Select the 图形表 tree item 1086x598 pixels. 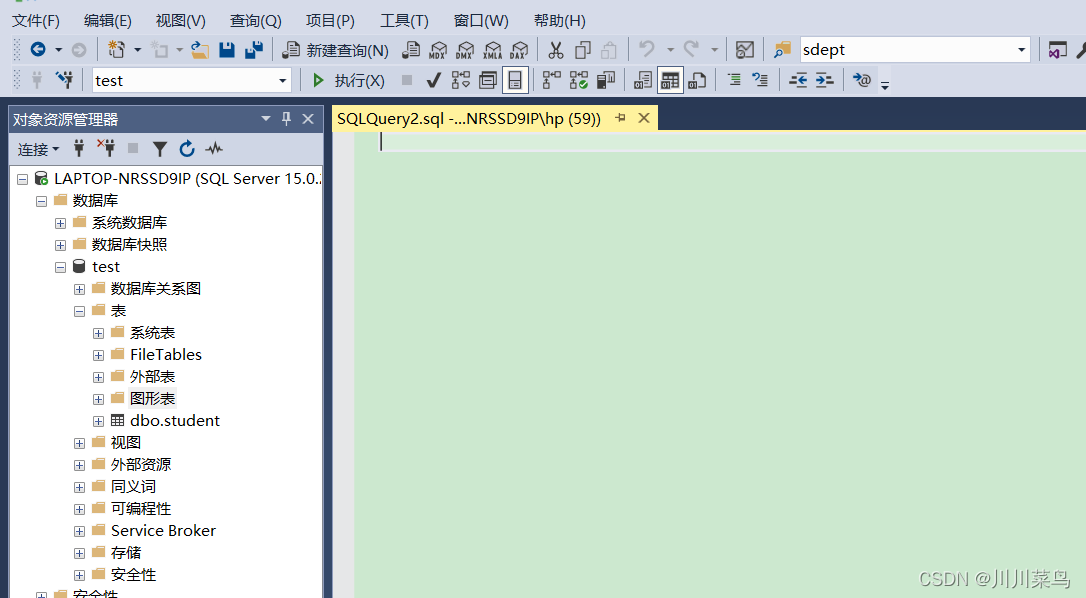click(152, 398)
